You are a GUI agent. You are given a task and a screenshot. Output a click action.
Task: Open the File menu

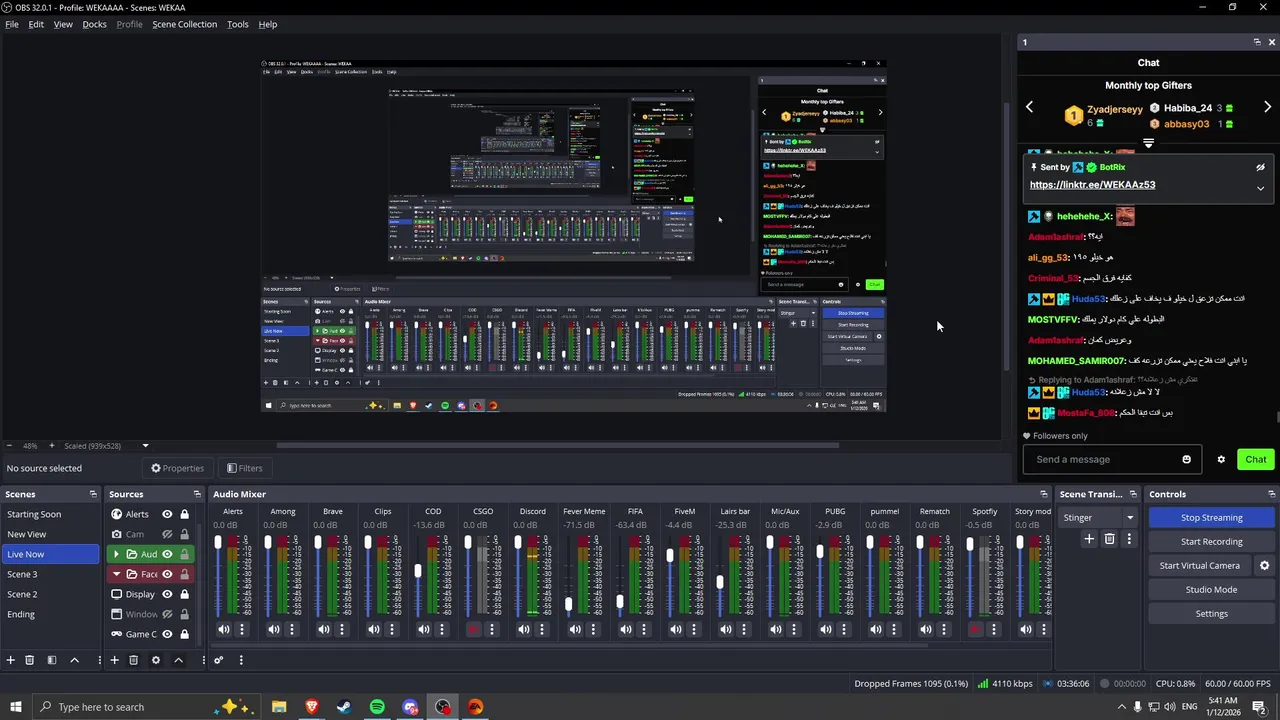12,24
